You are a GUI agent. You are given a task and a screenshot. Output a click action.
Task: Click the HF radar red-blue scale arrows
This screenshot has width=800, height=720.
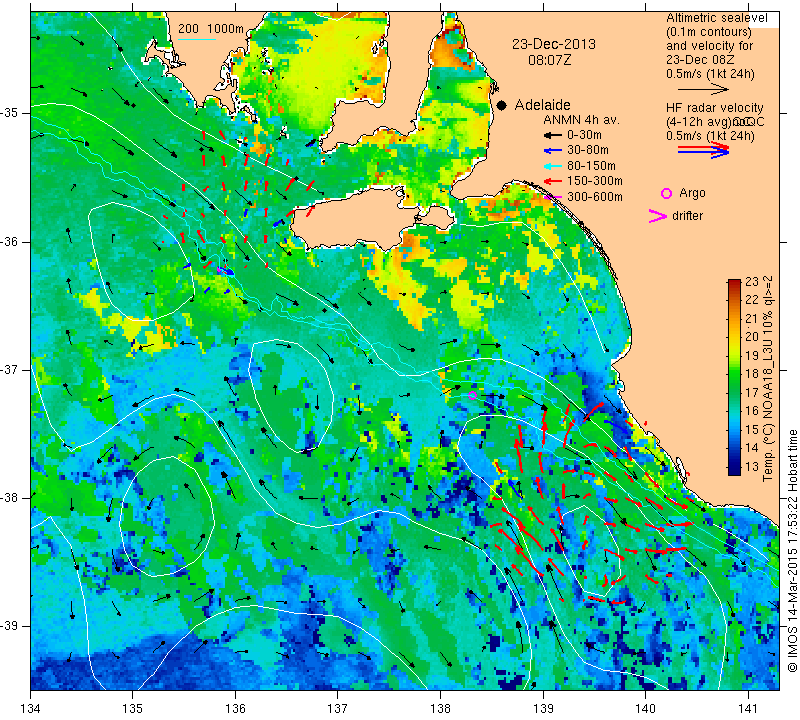tap(703, 150)
